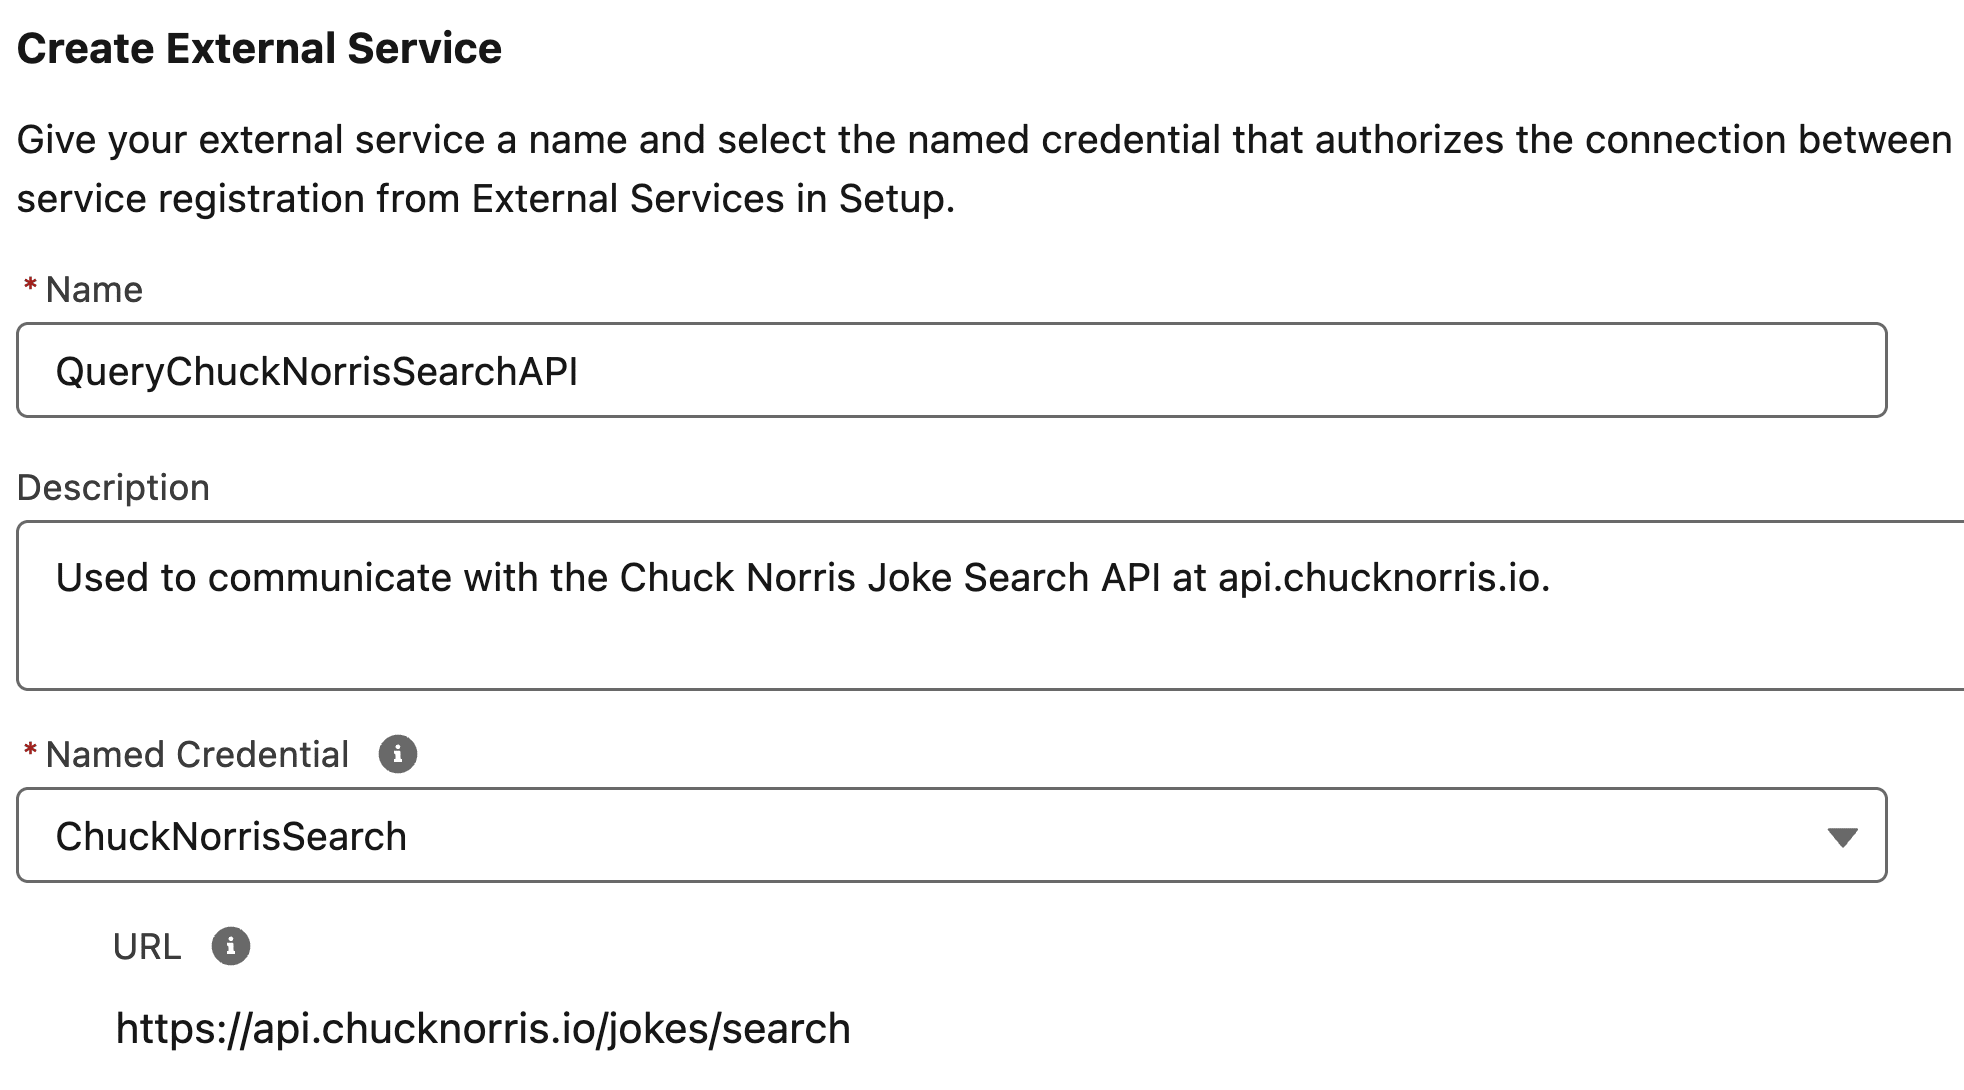Click the URL label

pyautogui.click(x=147, y=947)
